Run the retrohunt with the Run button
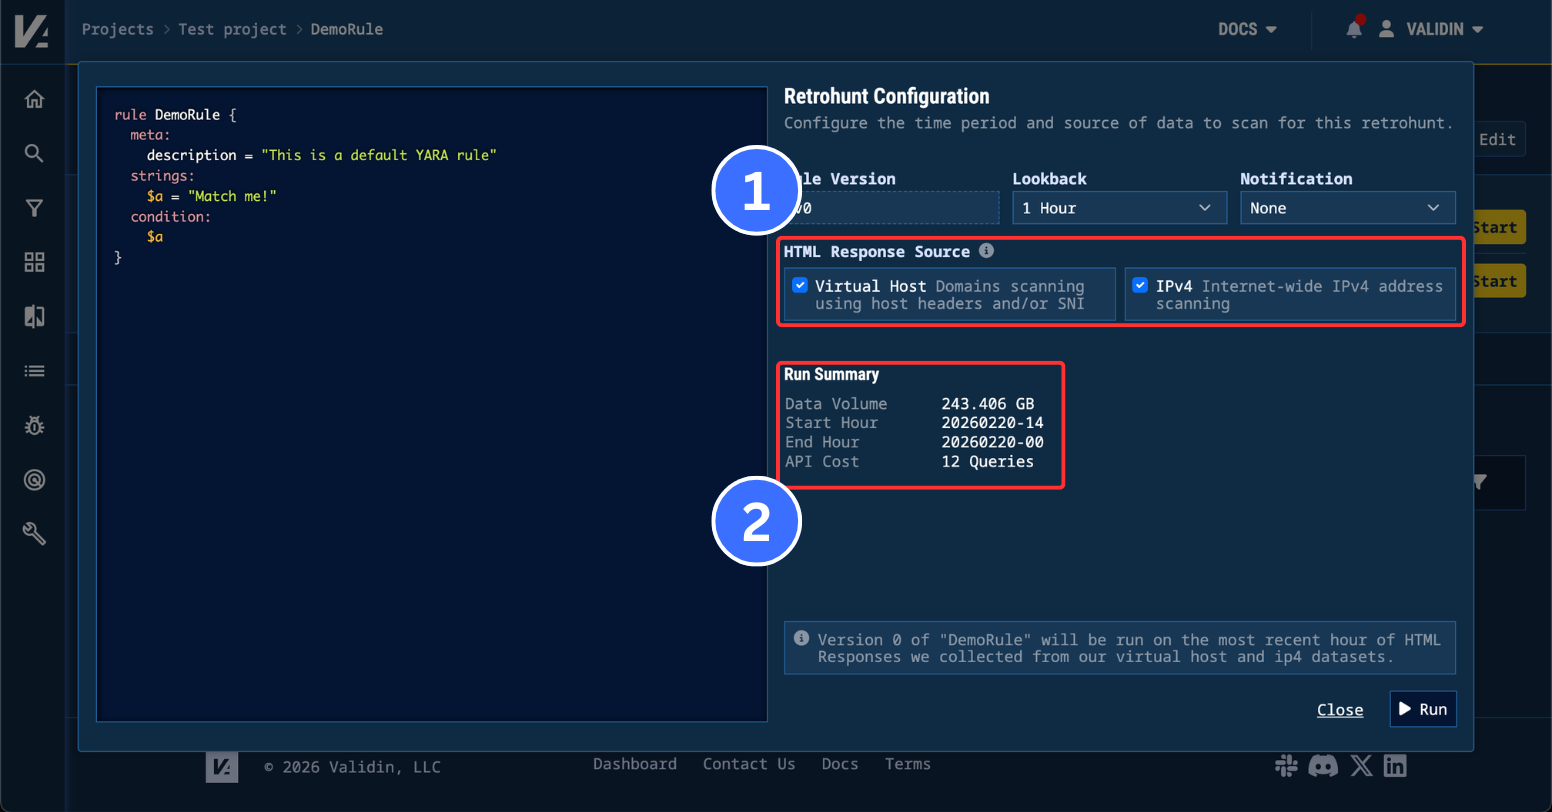The width and height of the screenshot is (1552, 812). (x=1422, y=709)
